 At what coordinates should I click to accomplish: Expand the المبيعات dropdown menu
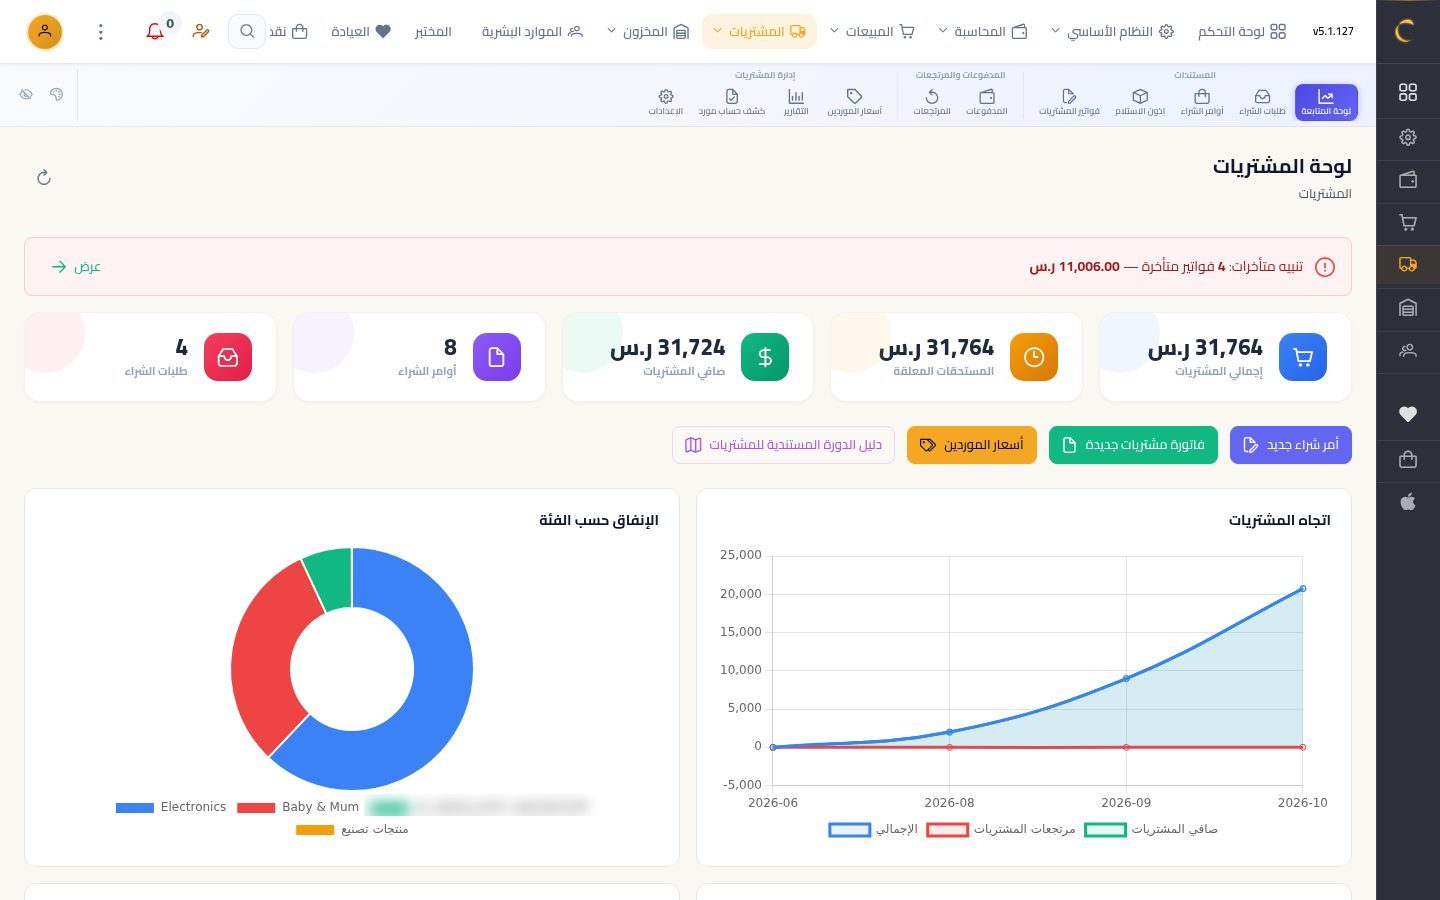pyautogui.click(x=872, y=32)
